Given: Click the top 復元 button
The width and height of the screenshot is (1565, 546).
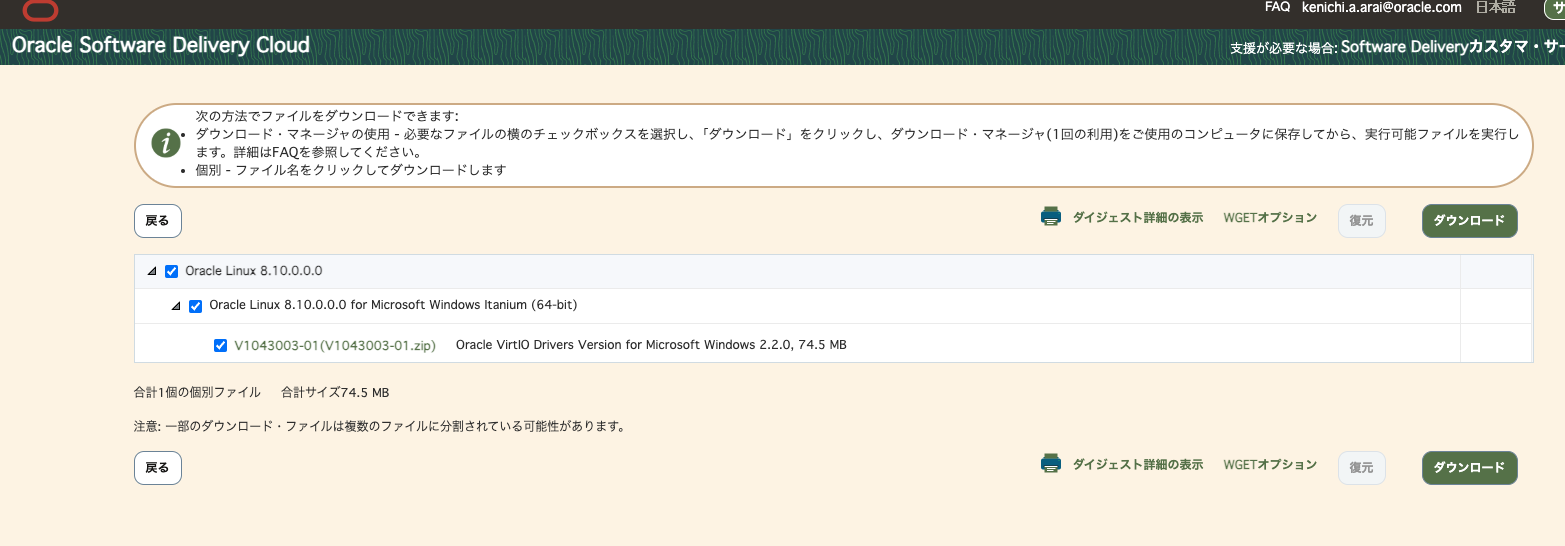Looking at the screenshot, I should 1361,221.
